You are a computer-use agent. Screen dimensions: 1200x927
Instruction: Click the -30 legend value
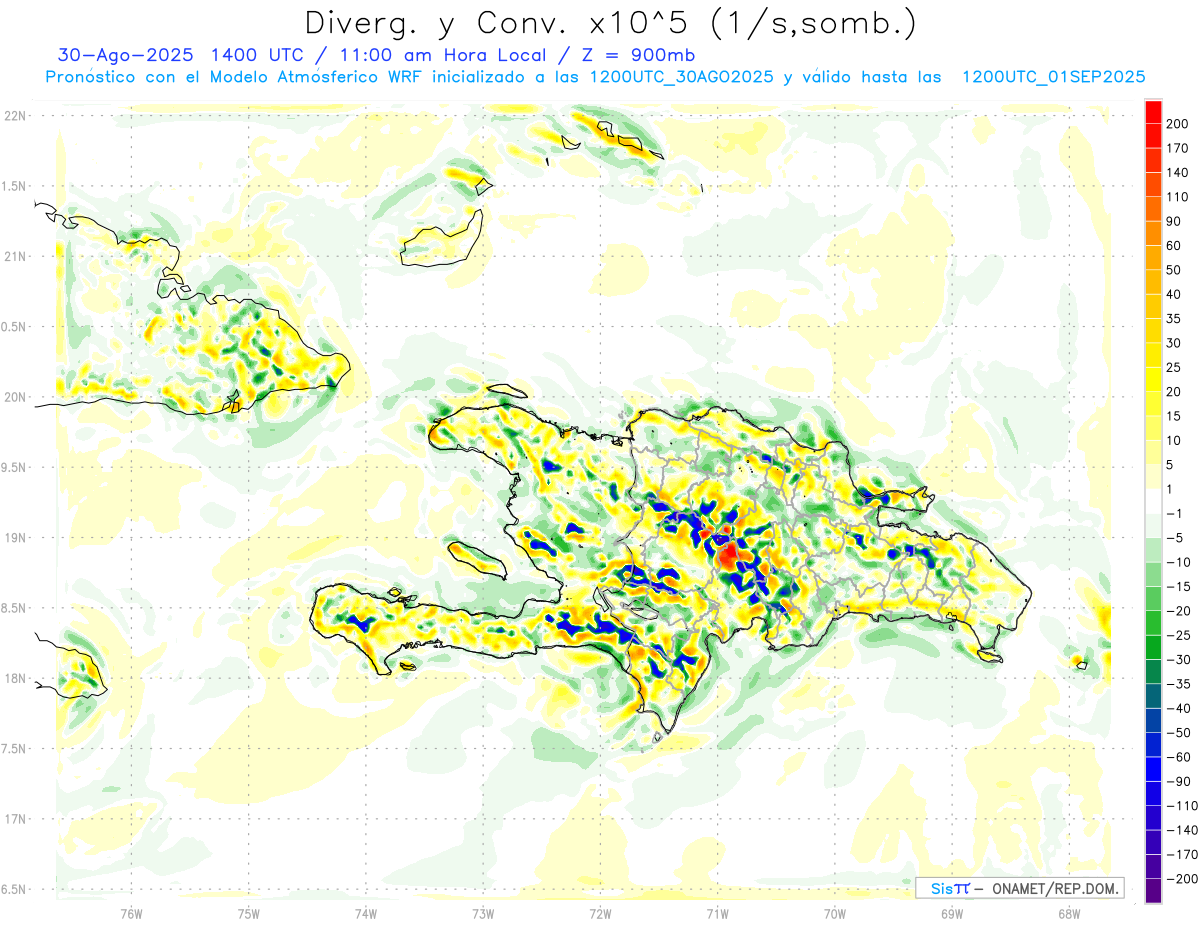[1178, 660]
